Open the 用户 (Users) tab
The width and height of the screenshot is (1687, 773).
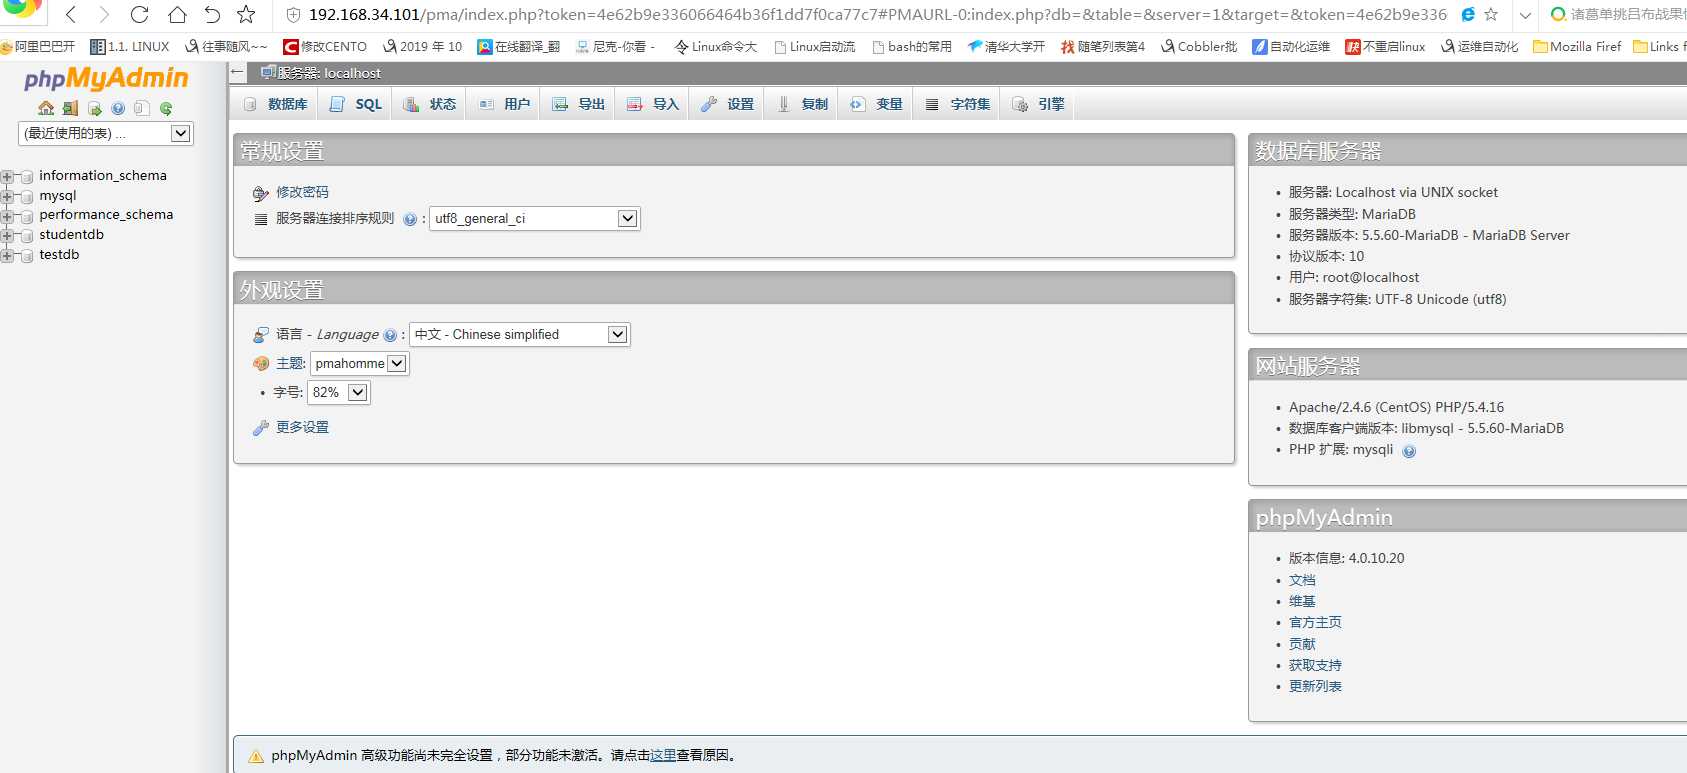click(504, 104)
